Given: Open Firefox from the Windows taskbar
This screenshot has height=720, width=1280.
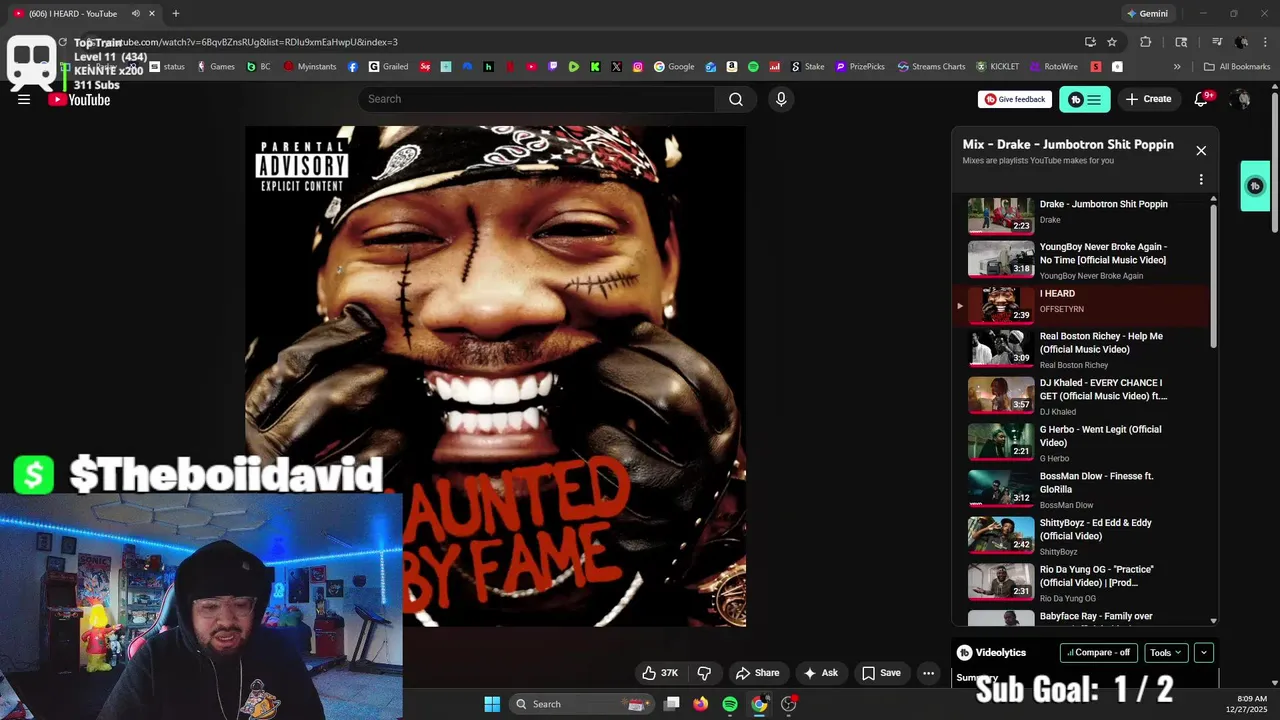Looking at the screenshot, I should pos(701,704).
